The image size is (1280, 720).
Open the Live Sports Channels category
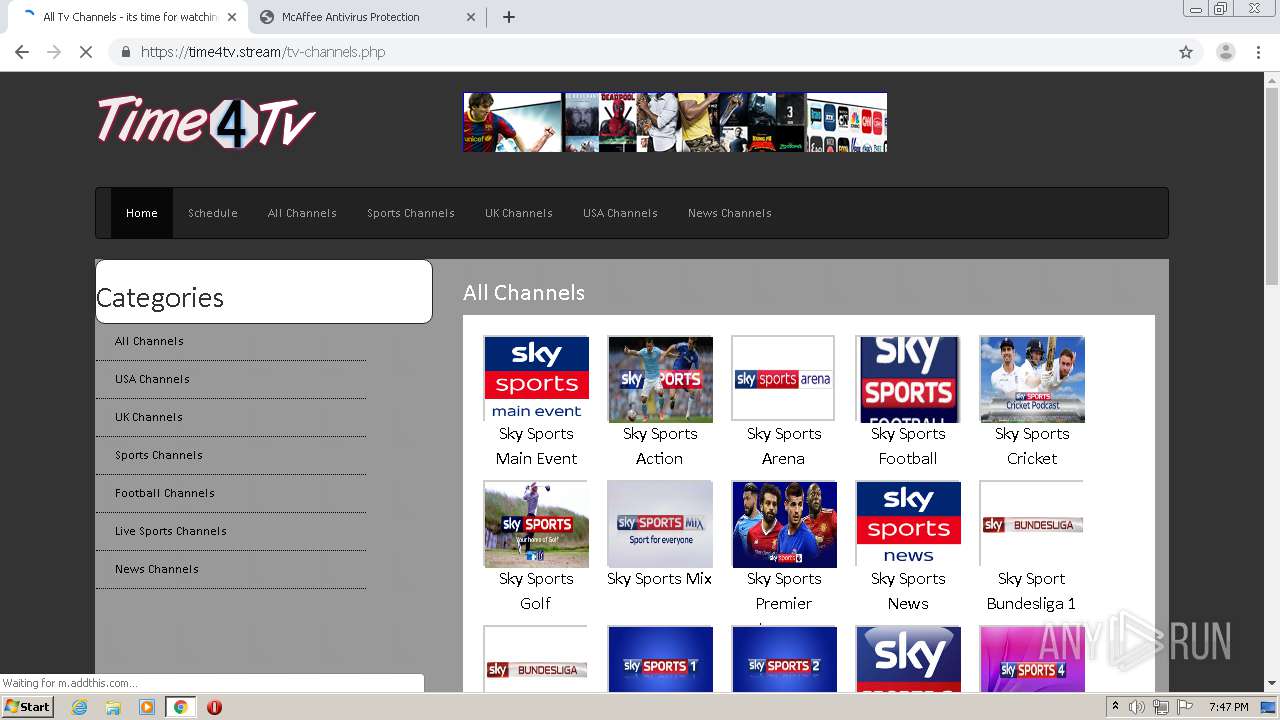[171, 531]
